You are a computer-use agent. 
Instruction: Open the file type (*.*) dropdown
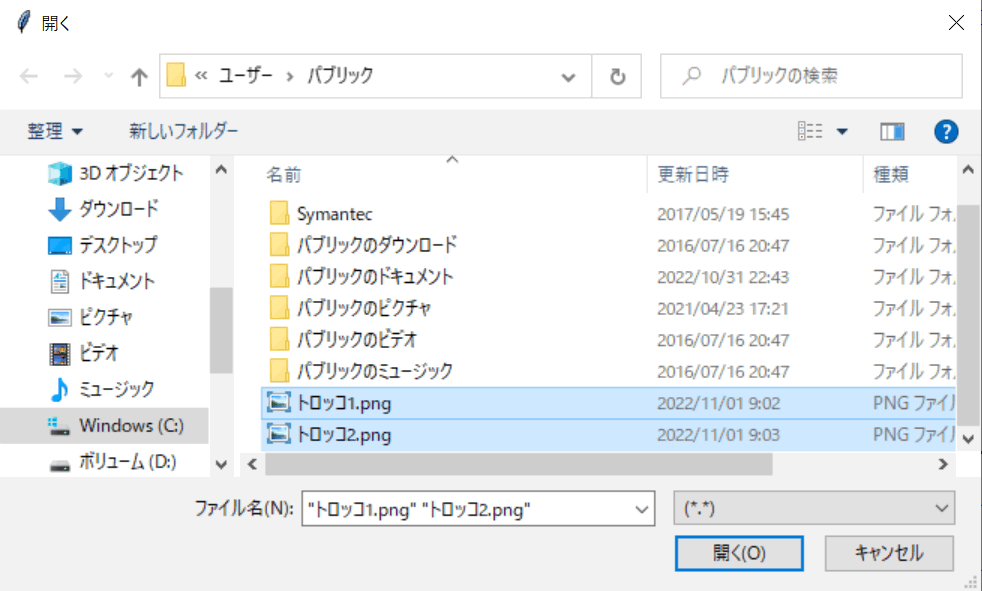pos(814,508)
